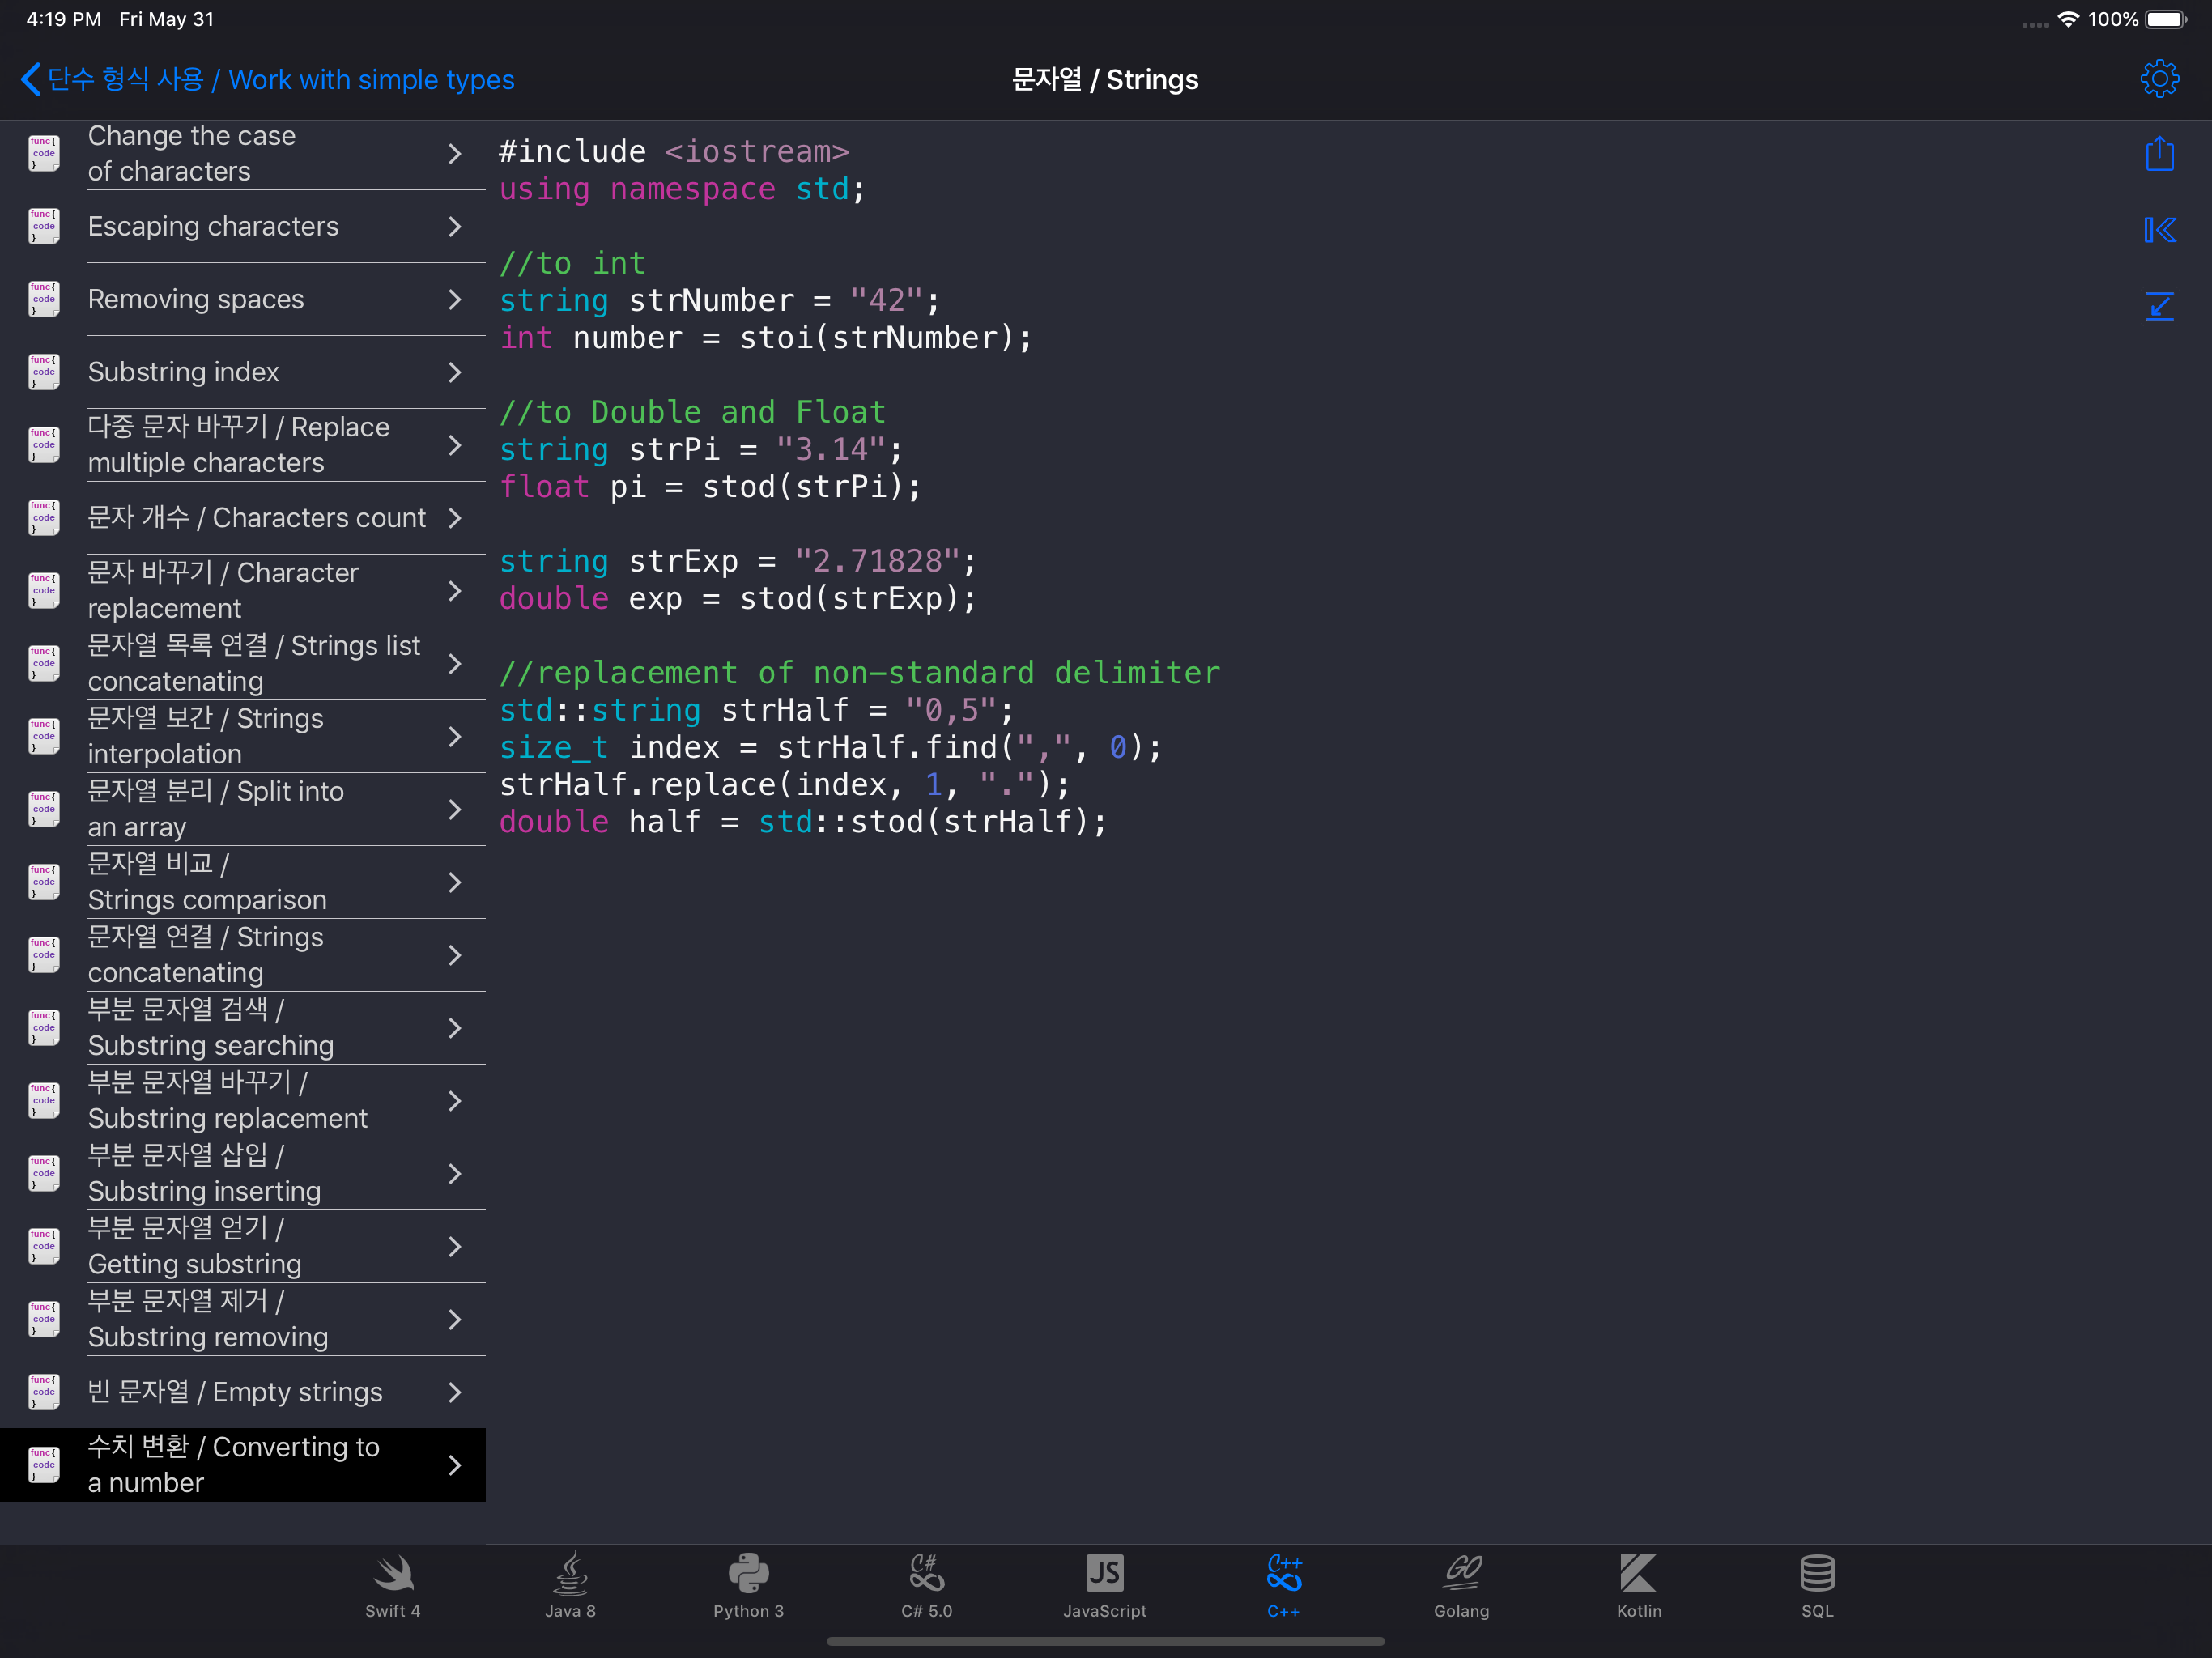Tap the share code icon
The image size is (2212, 1658).
[x=2159, y=154]
